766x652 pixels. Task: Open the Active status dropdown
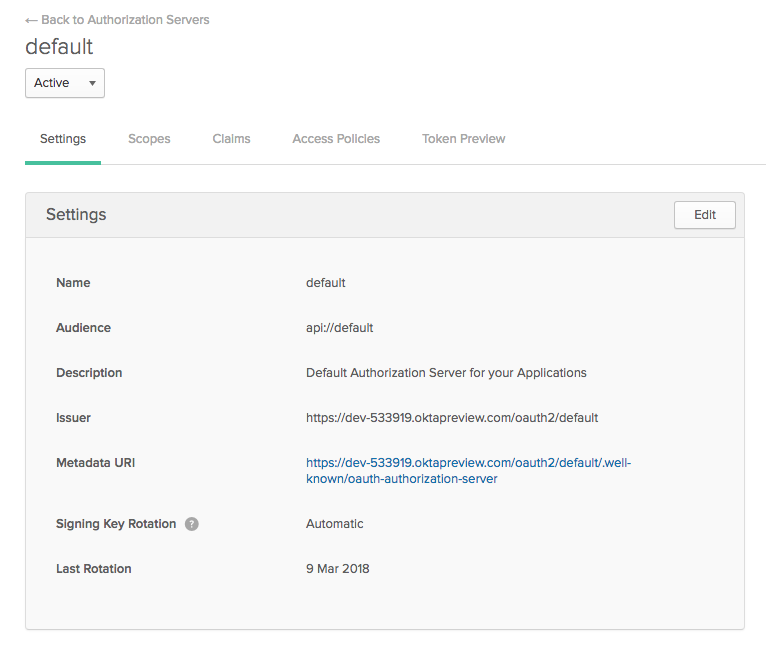coord(65,83)
